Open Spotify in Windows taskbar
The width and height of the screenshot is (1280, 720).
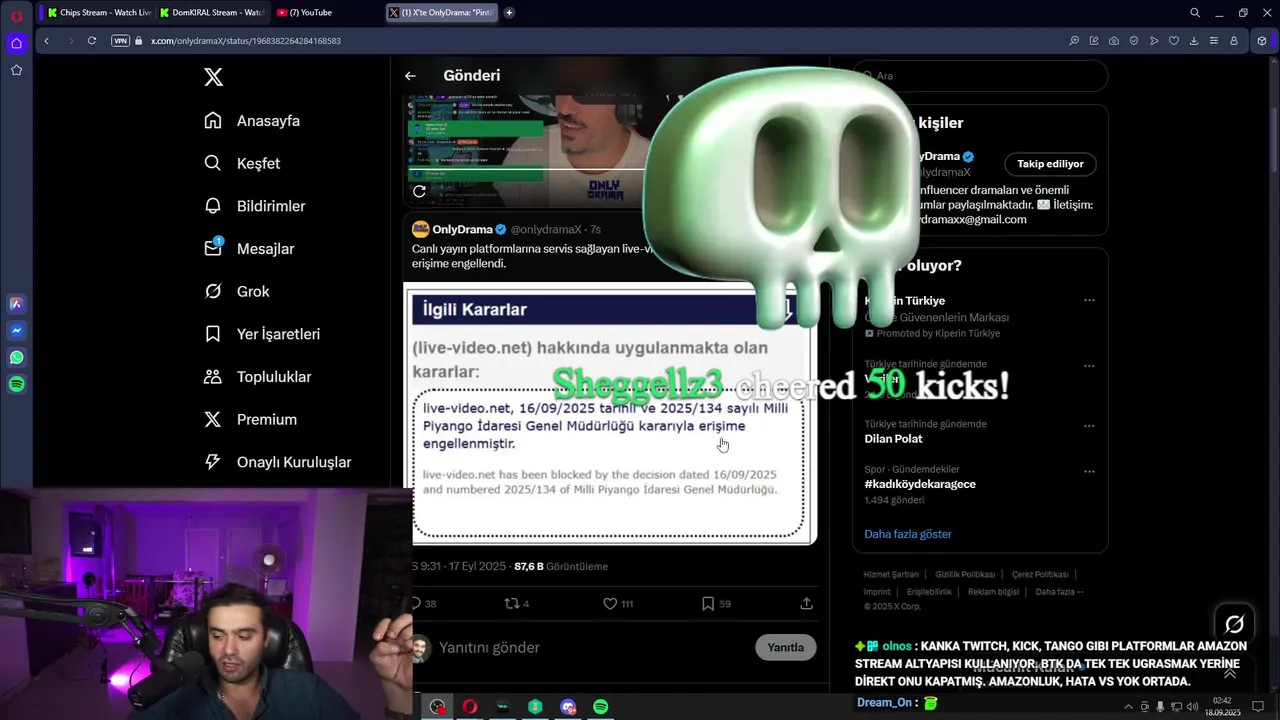[x=601, y=707]
